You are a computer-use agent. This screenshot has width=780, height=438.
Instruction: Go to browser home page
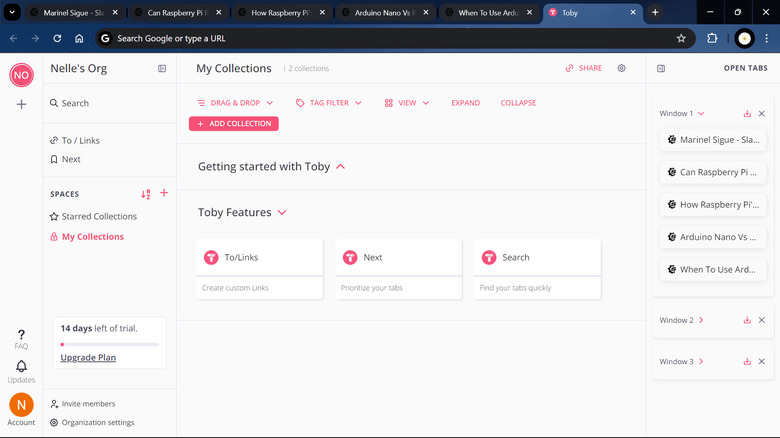pos(79,38)
